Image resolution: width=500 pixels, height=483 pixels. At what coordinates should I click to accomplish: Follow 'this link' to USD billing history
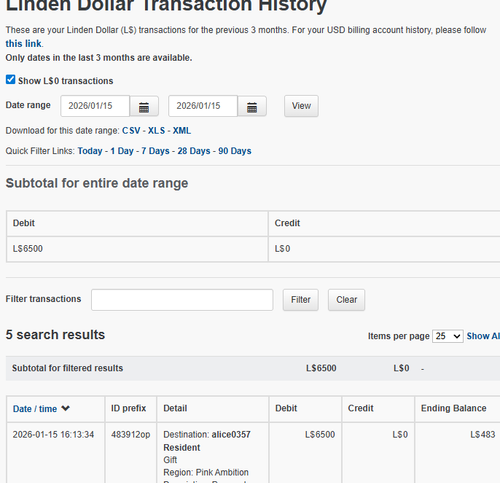(23, 44)
